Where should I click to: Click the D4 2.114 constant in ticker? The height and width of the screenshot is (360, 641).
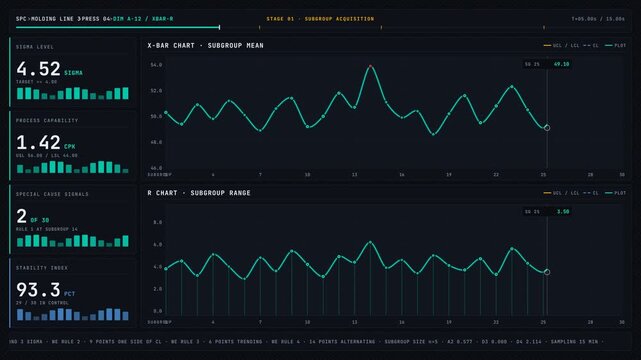529,342
